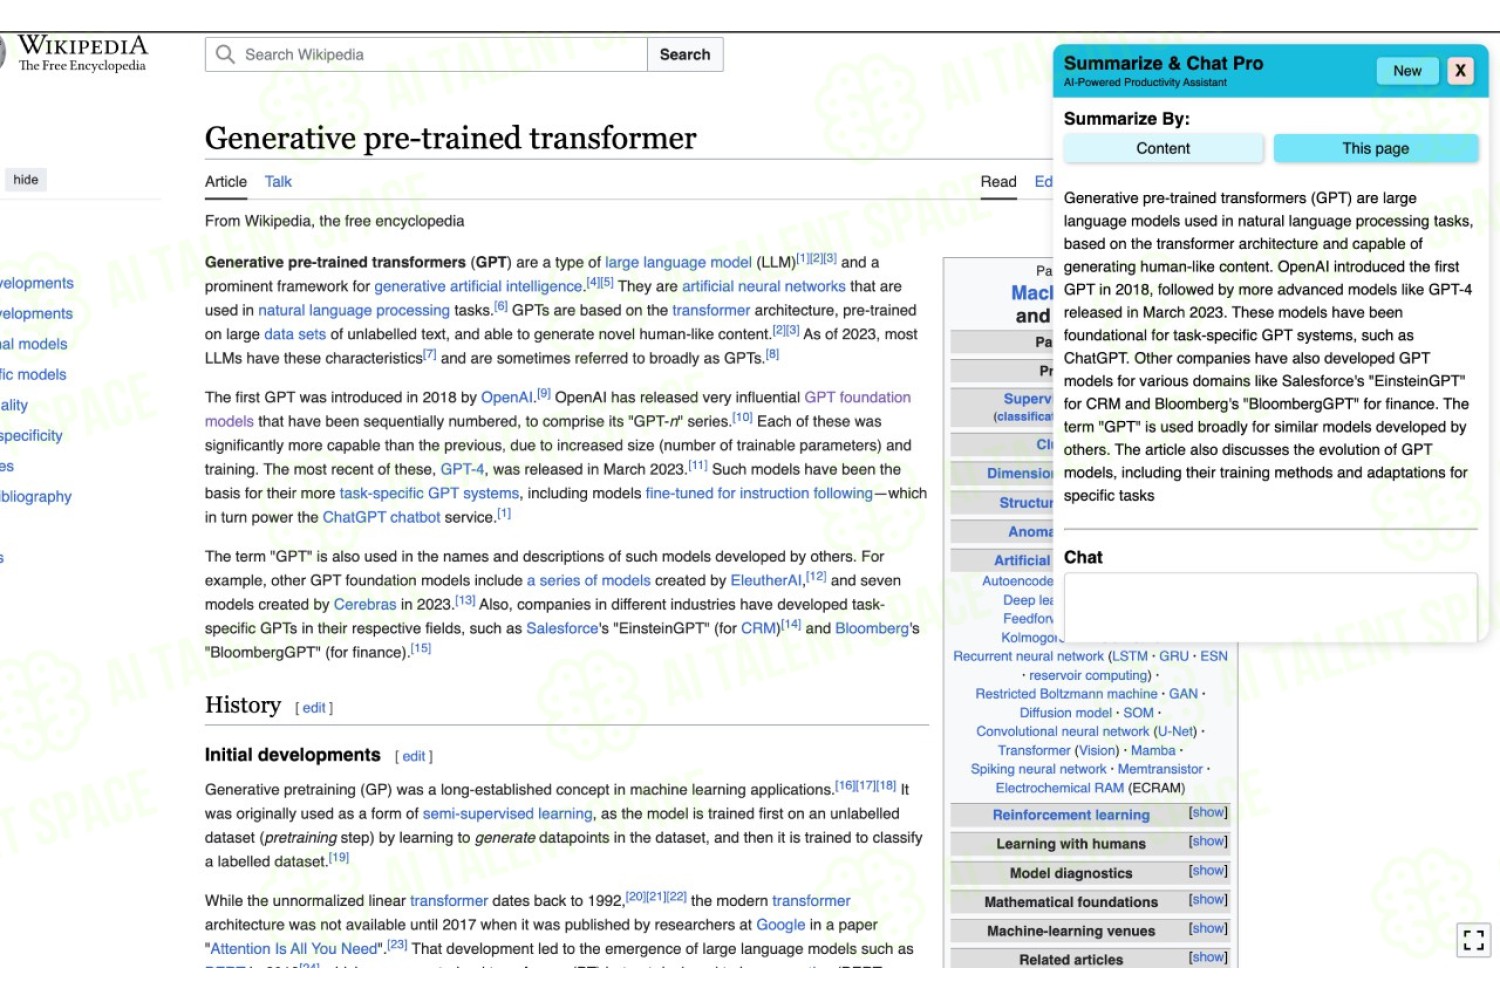This screenshot has height=1000, width=1500.
Task: Click the Search Wikipedia input field
Action: coord(427,54)
